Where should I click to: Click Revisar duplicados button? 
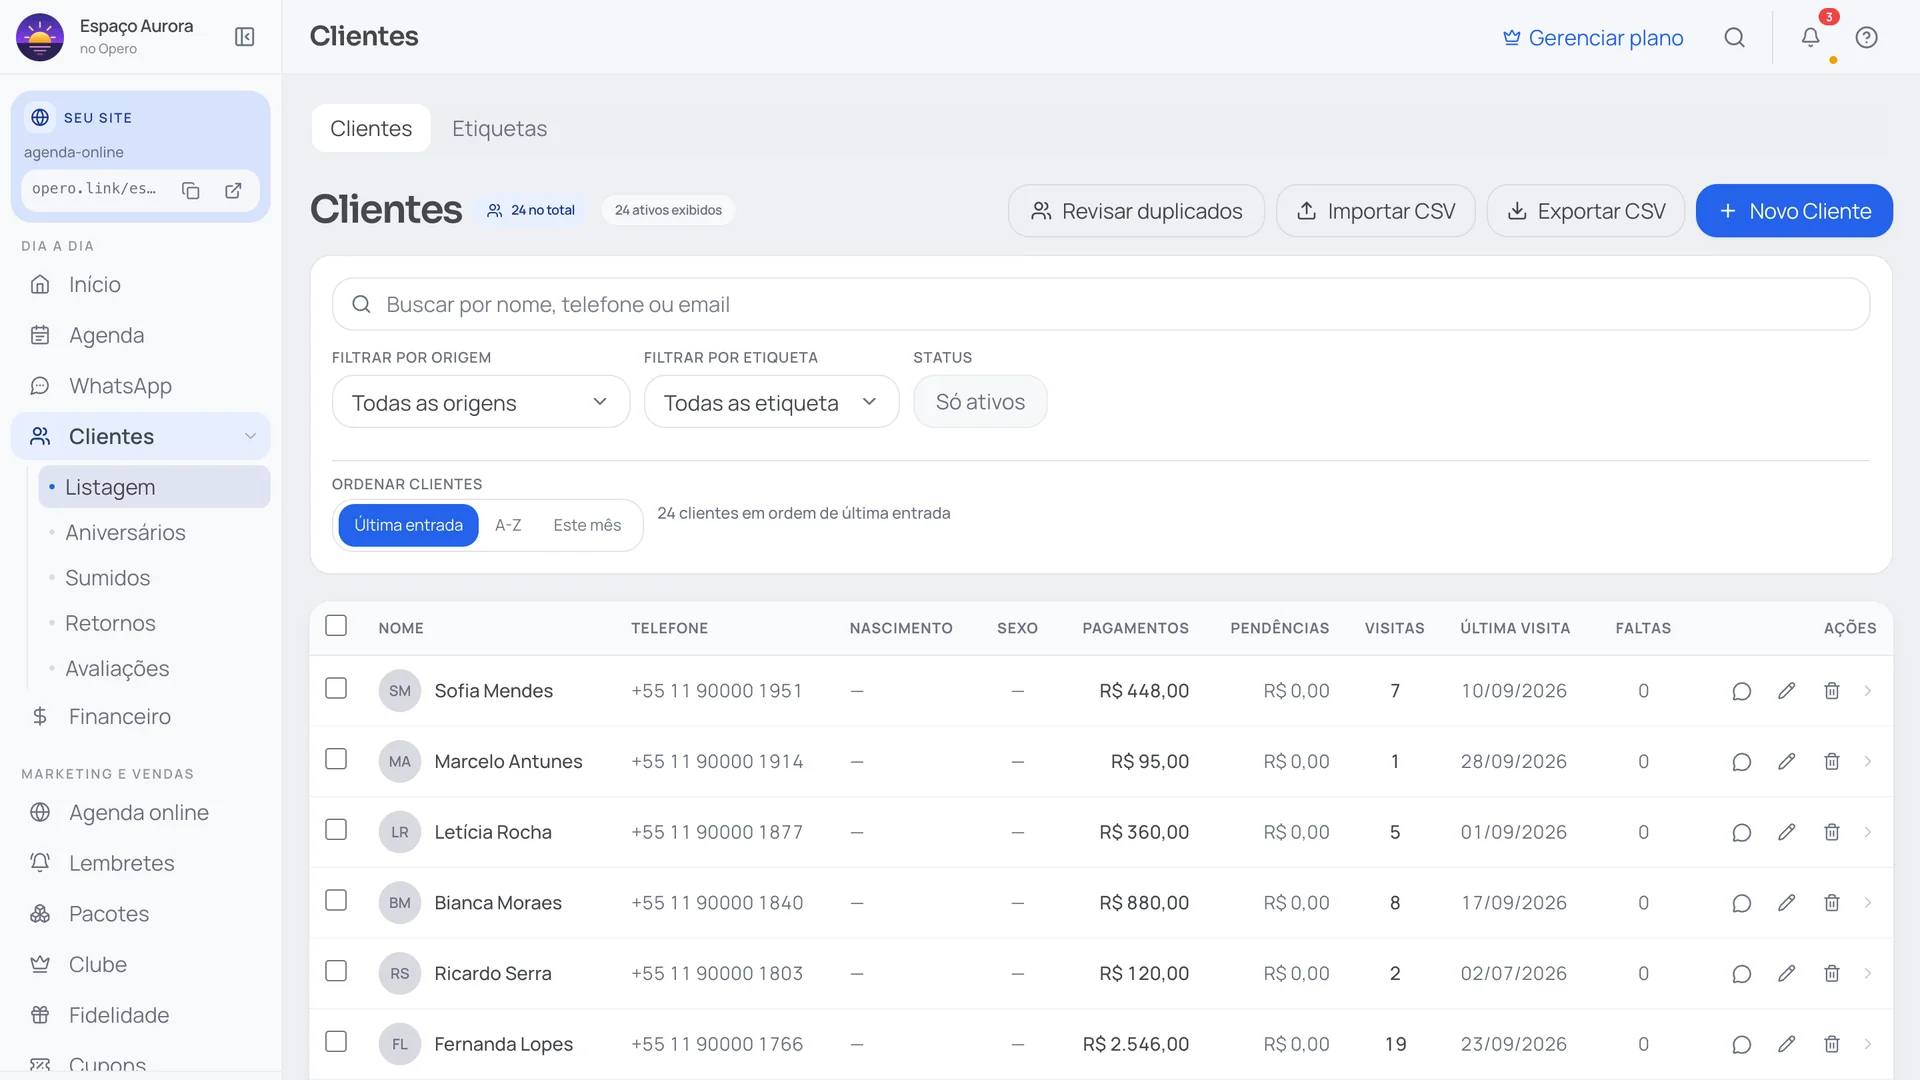pos(1136,211)
